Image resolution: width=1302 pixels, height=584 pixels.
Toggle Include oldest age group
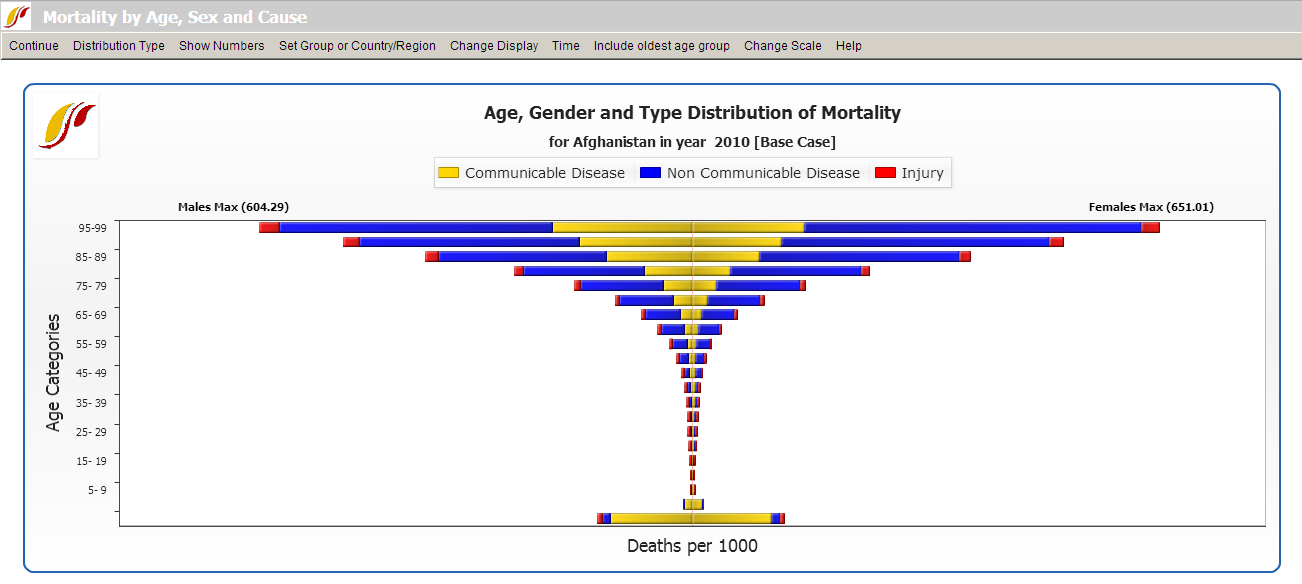pos(661,45)
